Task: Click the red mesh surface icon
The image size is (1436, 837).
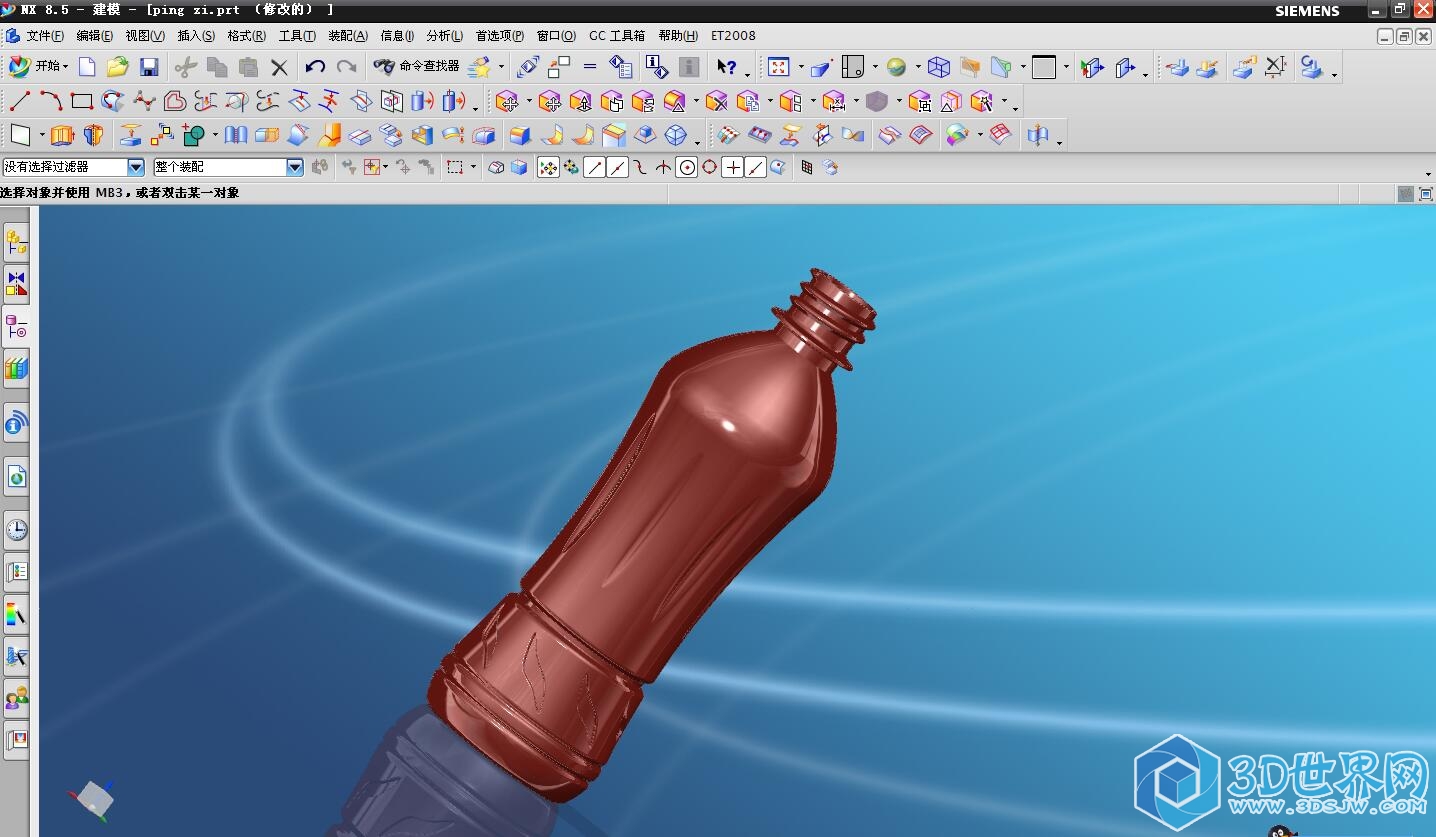Action: tap(1000, 134)
